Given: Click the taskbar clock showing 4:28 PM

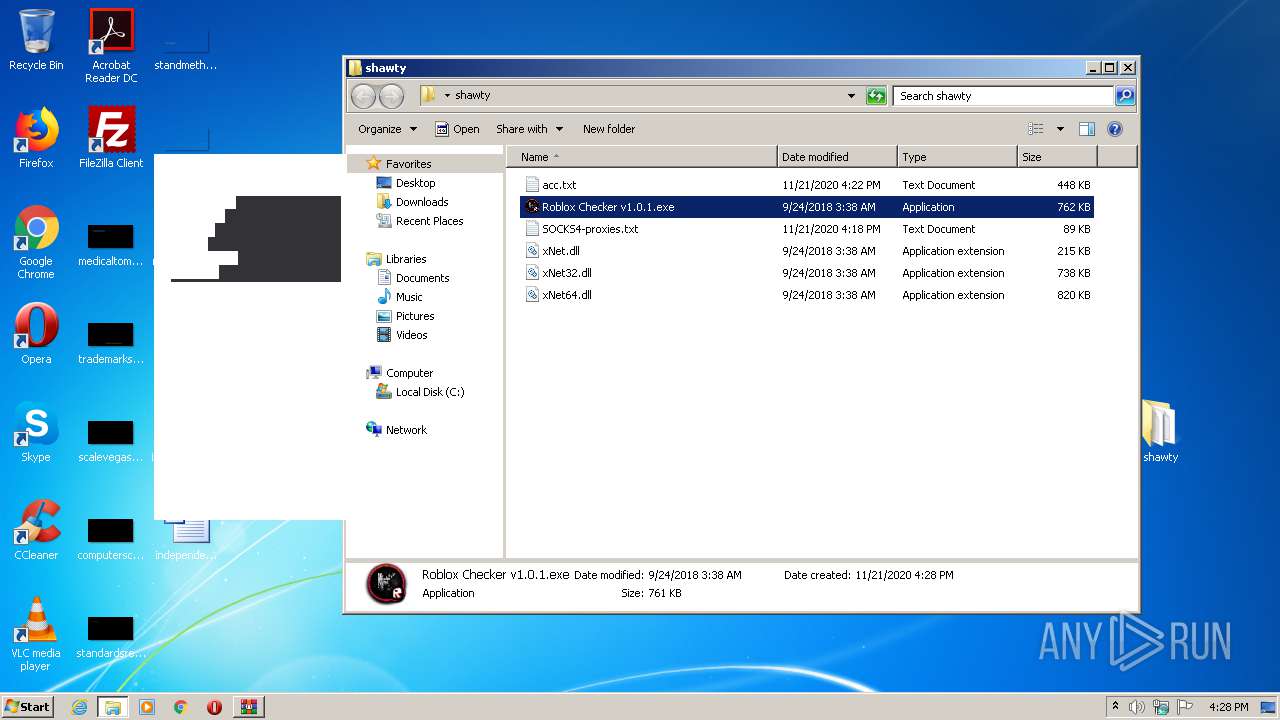Looking at the screenshot, I should 1228,707.
